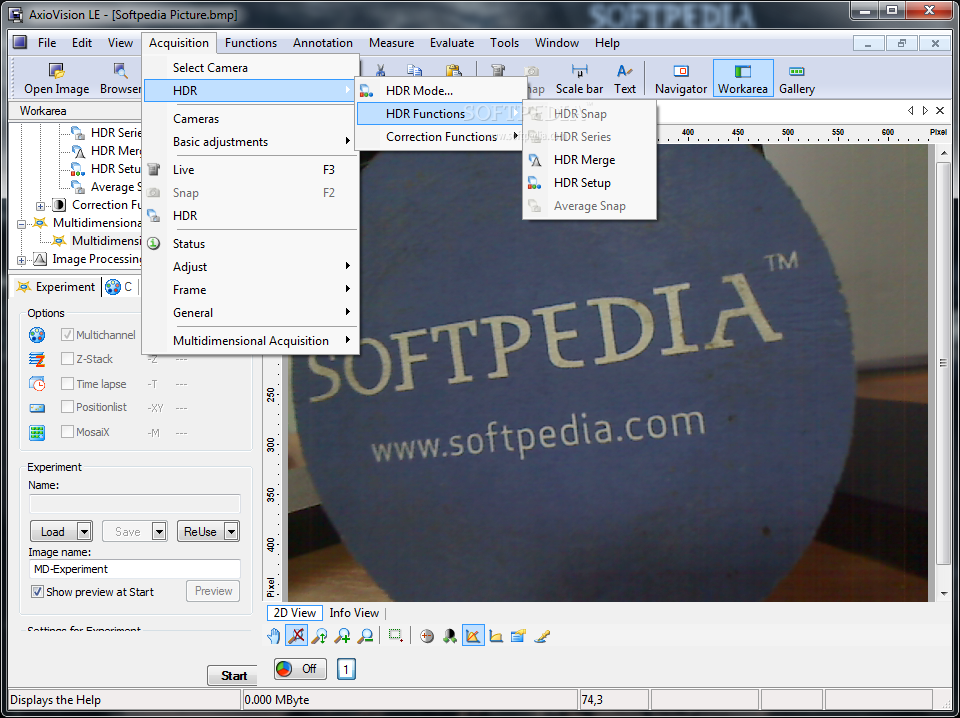960x718 pixels.
Task: Choose Select Camera menu entry
Action: coord(251,68)
